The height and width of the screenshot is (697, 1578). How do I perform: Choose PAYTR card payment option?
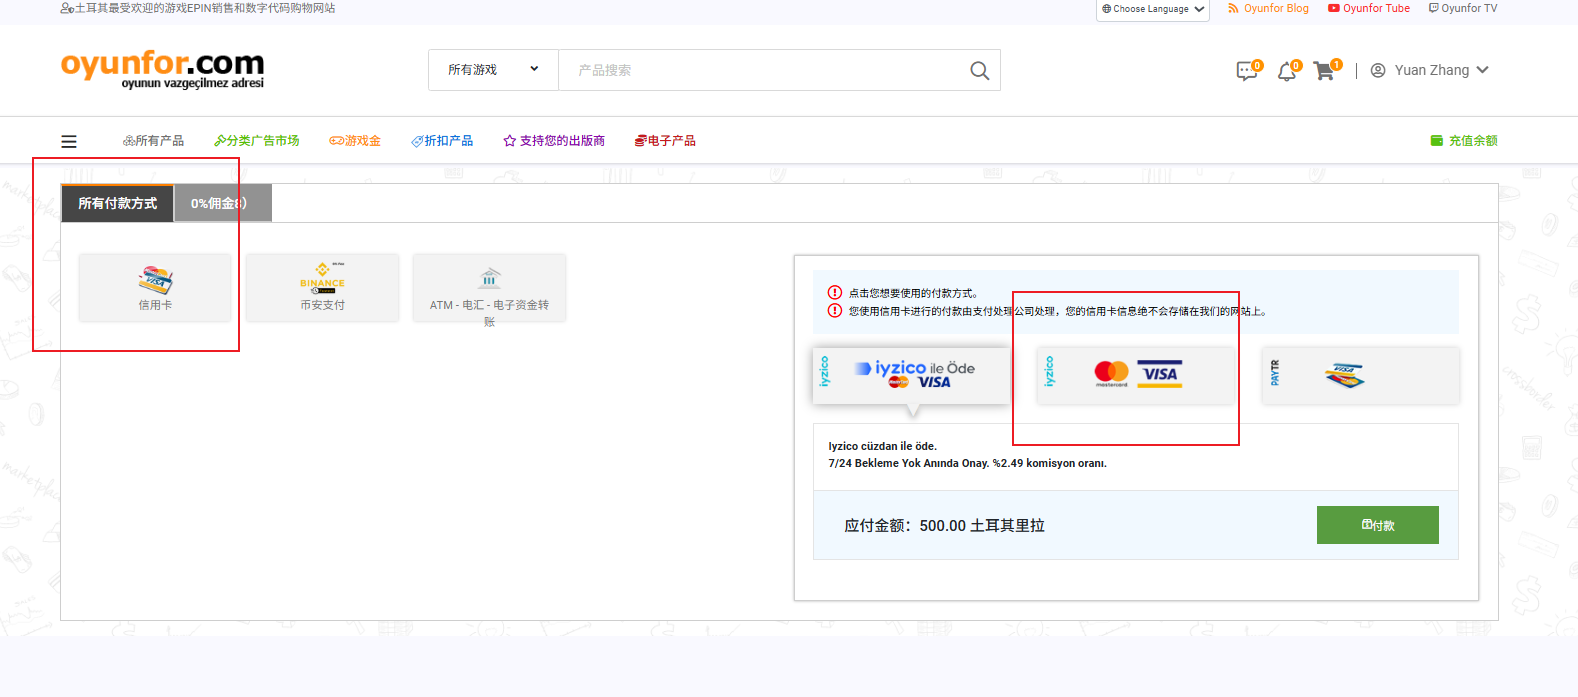click(x=1361, y=375)
